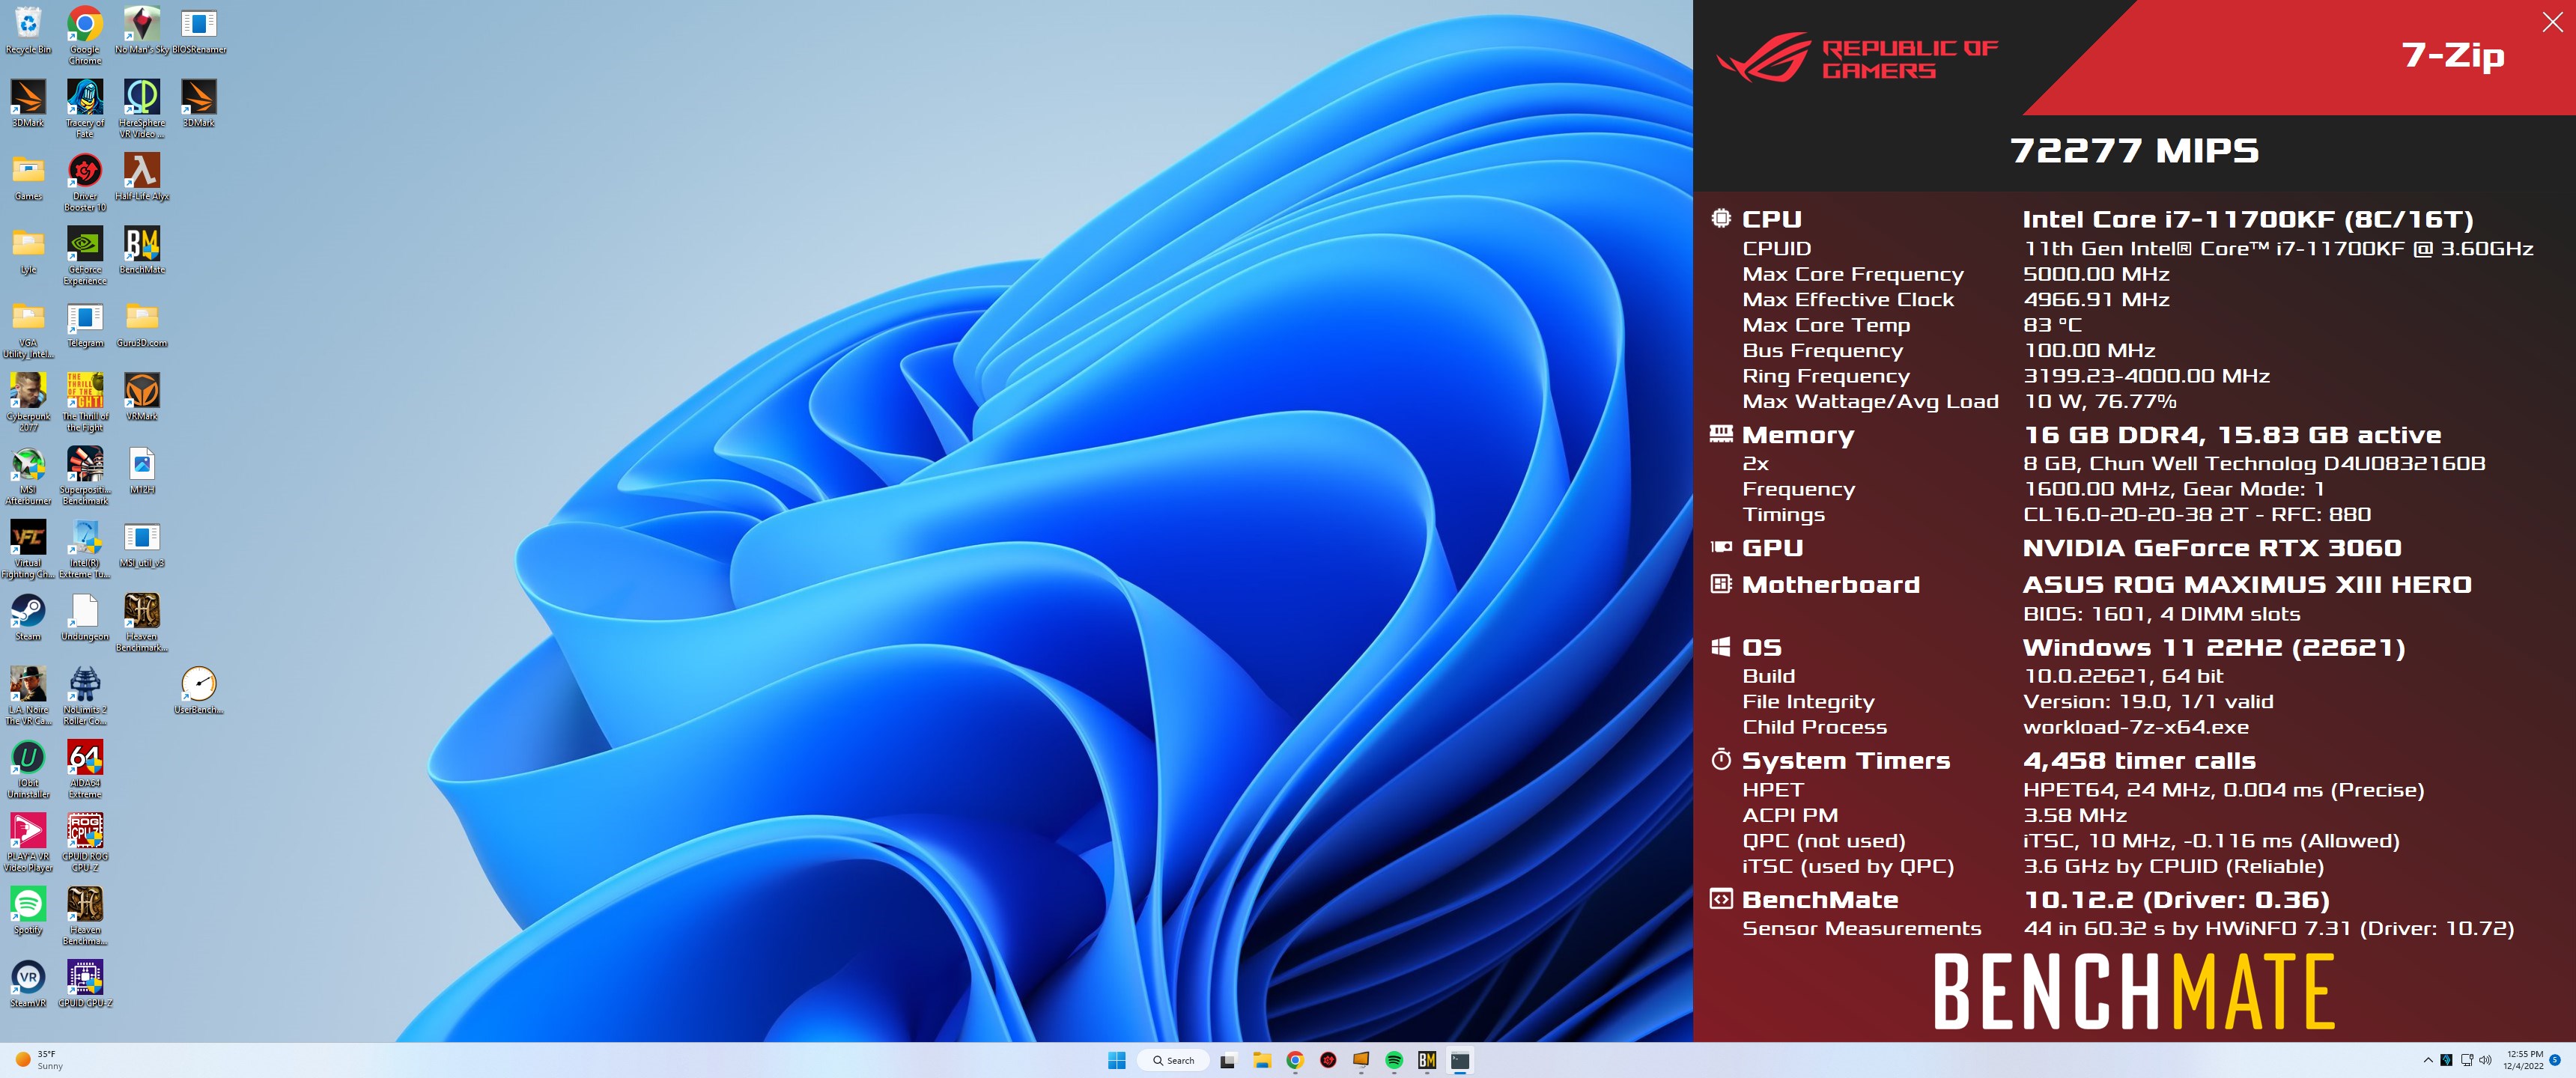Image resolution: width=2576 pixels, height=1078 pixels.
Task: Open NoLimits 2 Roller Coaster shortcut
Action: 85,695
